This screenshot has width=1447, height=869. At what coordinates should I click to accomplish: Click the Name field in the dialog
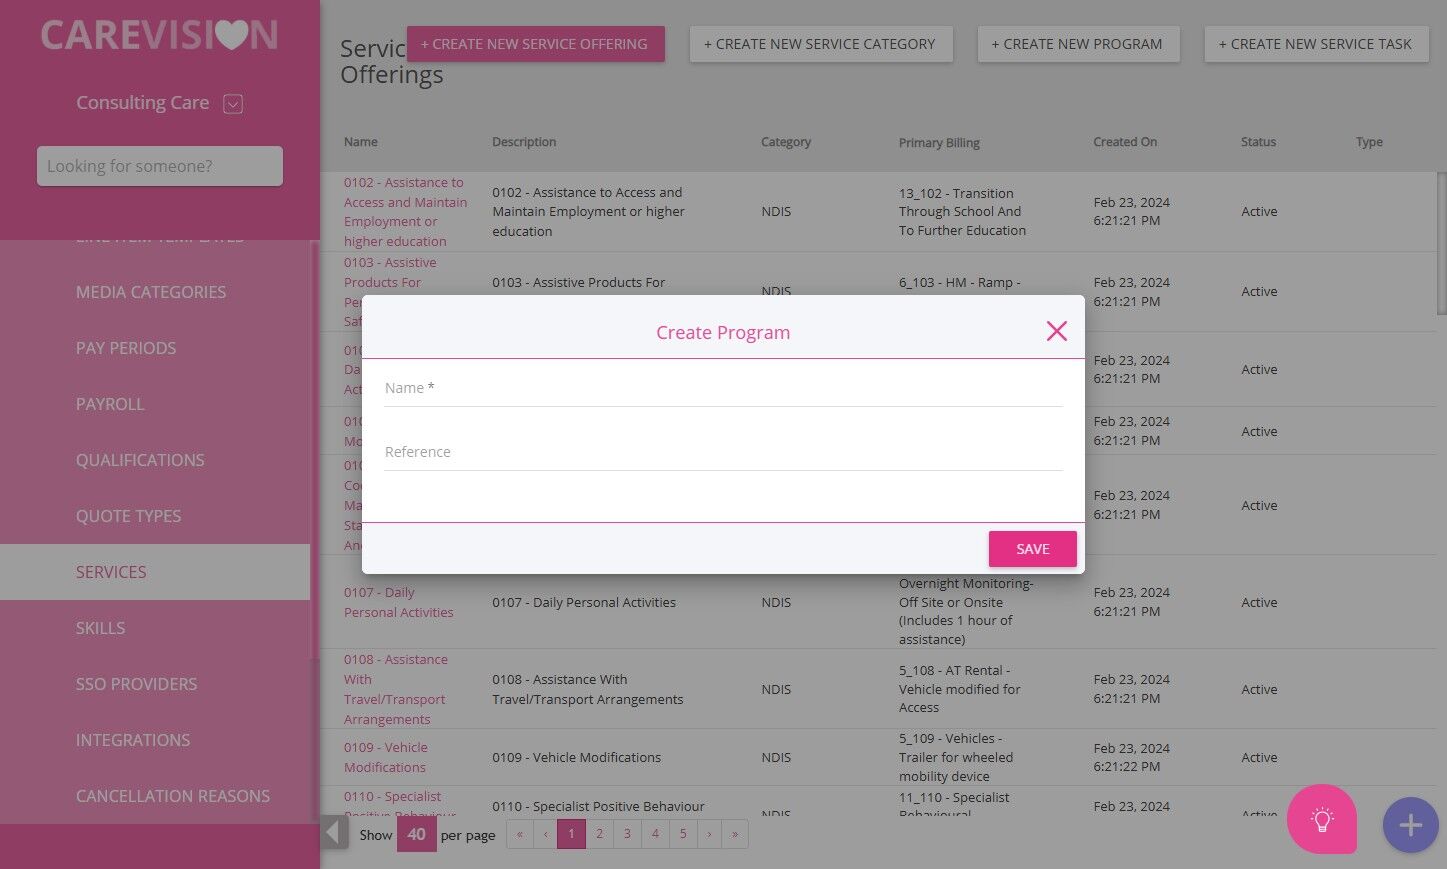pyautogui.click(x=723, y=388)
